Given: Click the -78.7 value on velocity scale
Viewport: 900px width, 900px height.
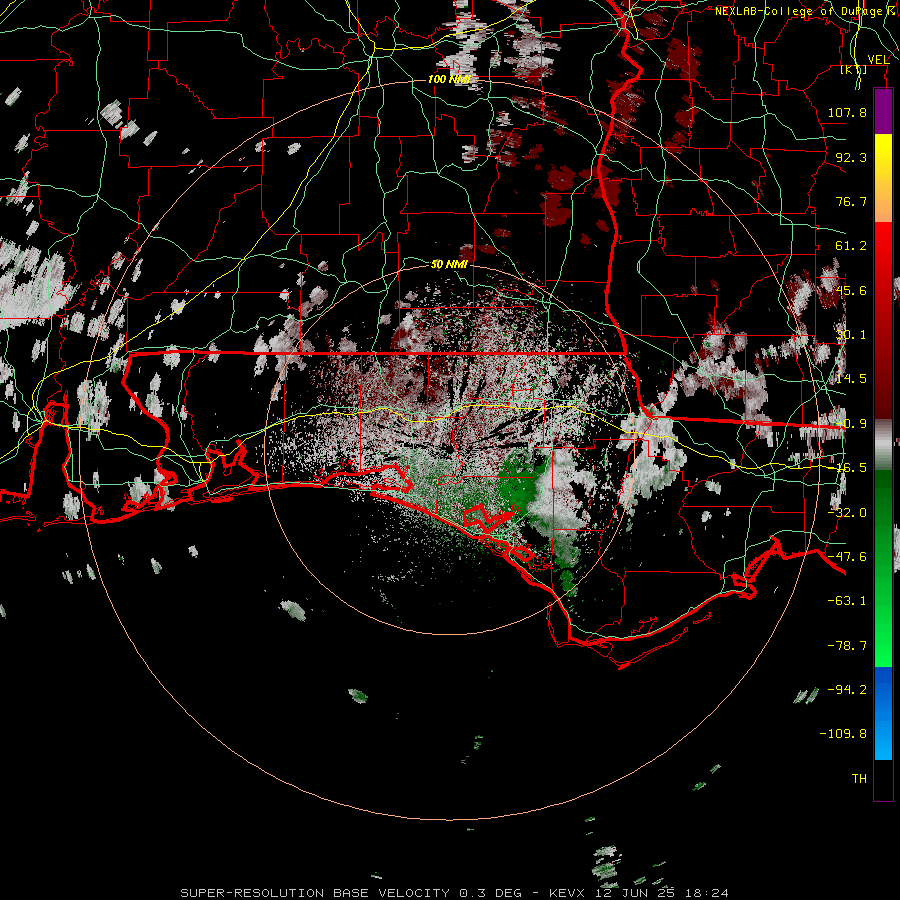Looking at the screenshot, I should tap(847, 646).
